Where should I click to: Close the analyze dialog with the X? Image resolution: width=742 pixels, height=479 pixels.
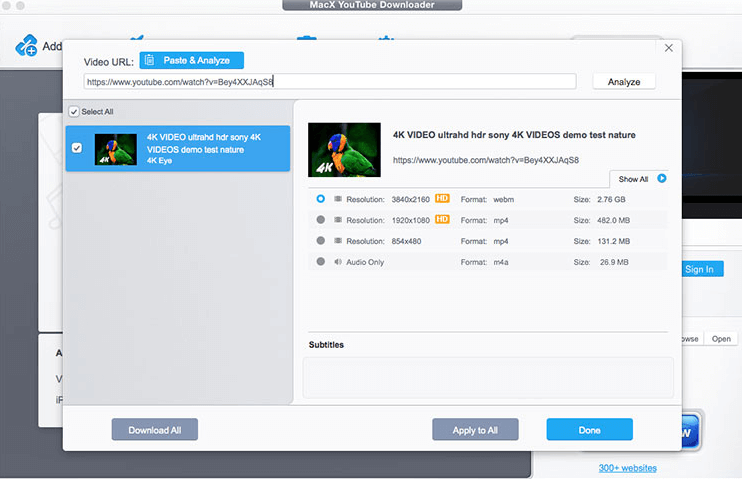coord(669,48)
